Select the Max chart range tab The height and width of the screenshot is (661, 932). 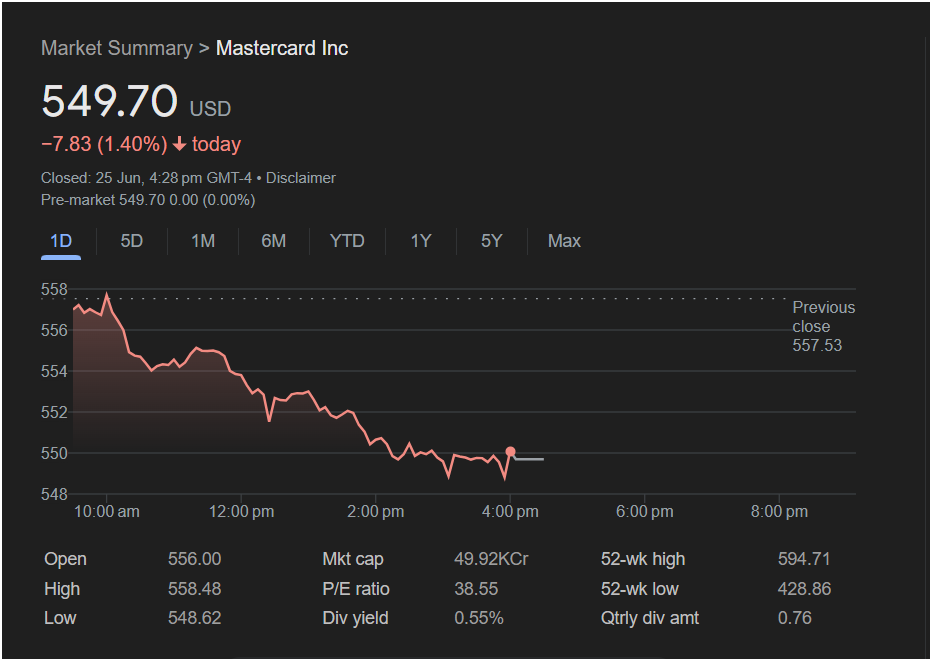tap(564, 241)
